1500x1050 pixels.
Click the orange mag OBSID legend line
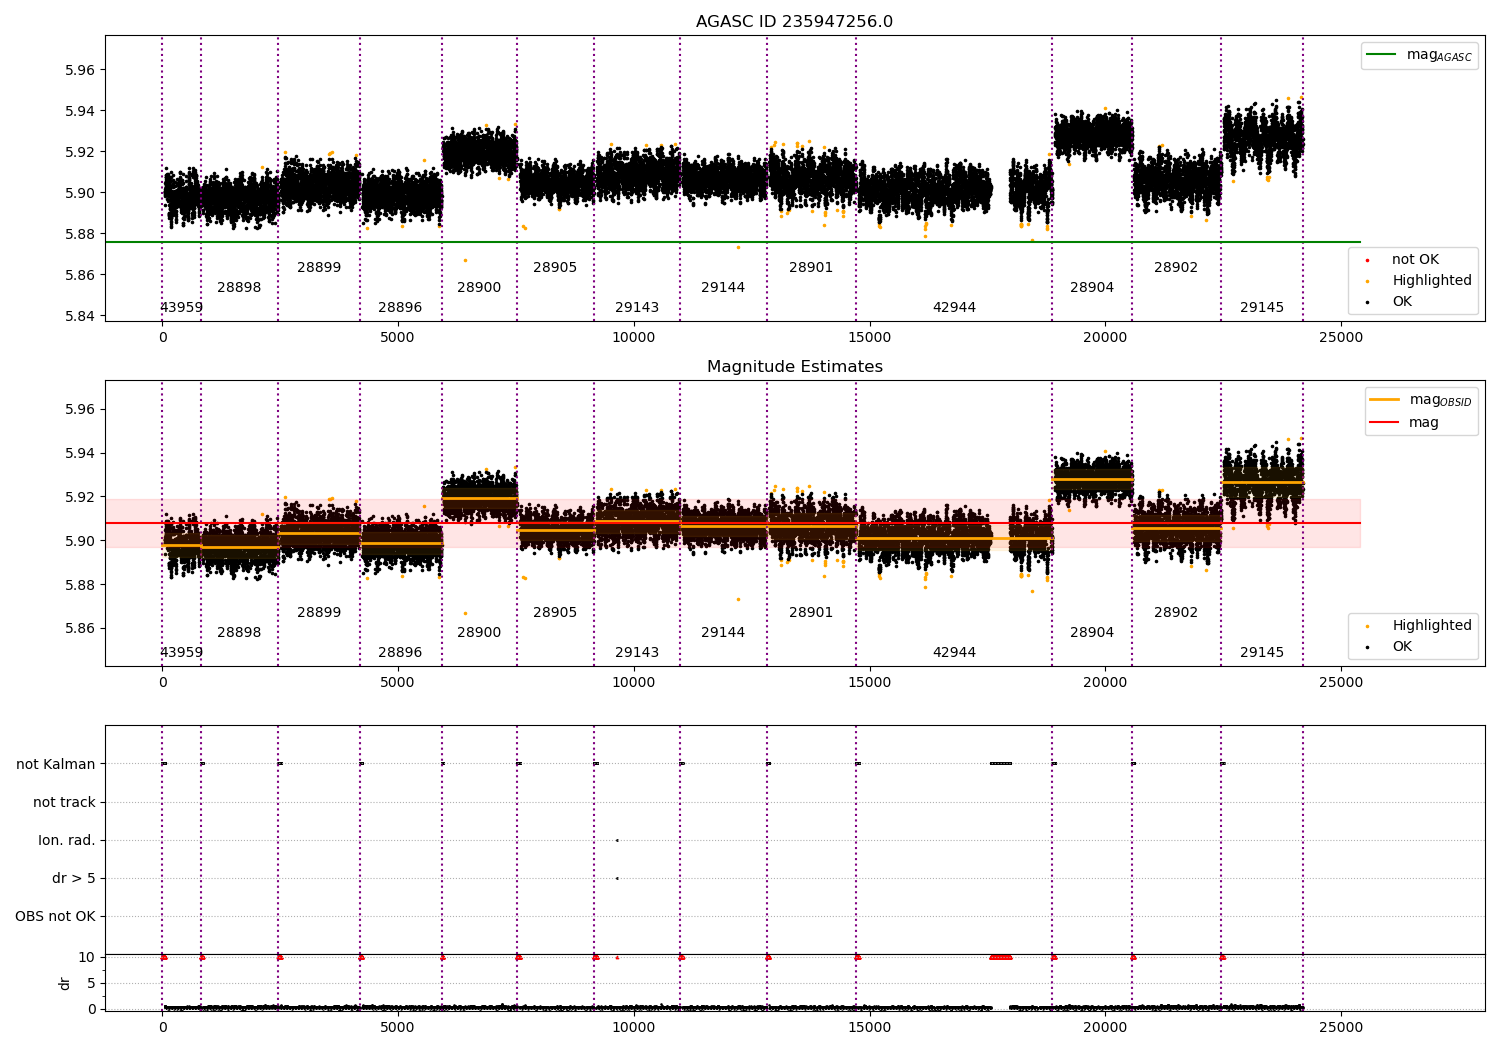[x=1385, y=400]
